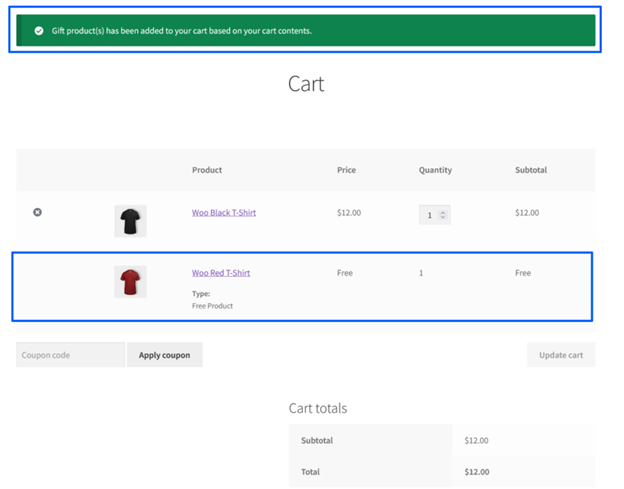Click the Cart page heading
Viewport: 624px width, 489px height.
click(306, 84)
